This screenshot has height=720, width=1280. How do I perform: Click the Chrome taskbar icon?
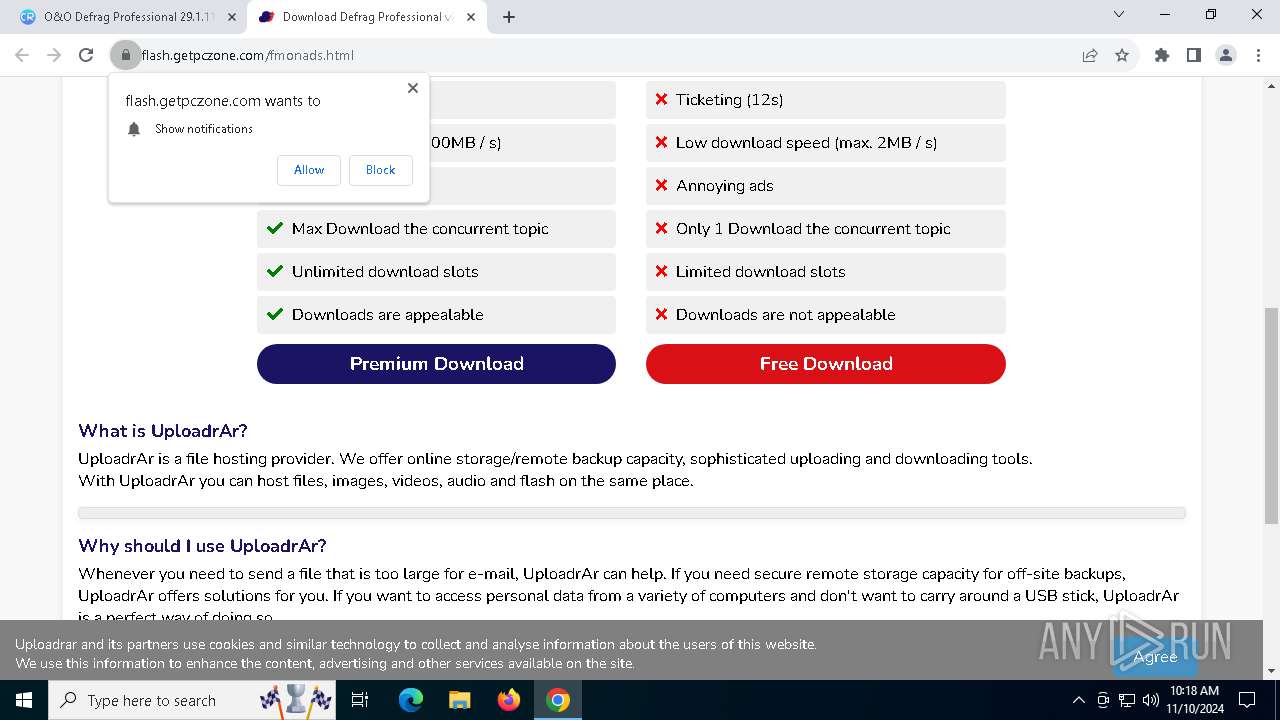click(558, 700)
